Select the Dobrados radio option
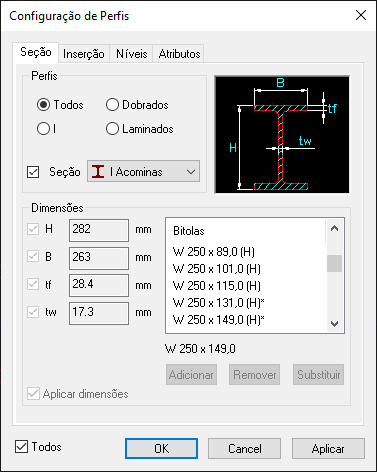 click(112, 105)
